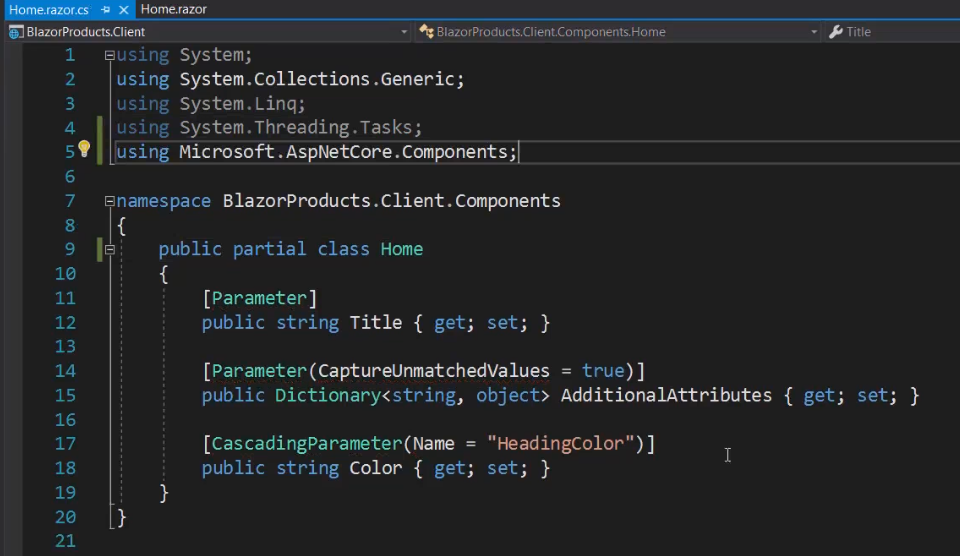
Task: Click the wrench icon beside Title
Action: [836, 32]
